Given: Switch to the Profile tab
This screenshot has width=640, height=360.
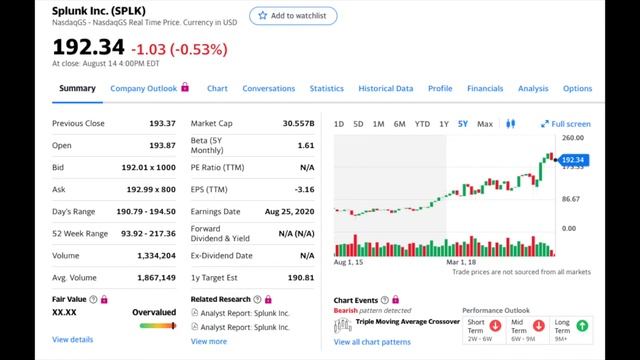Looking at the screenshot, I should tap(440, 89).
